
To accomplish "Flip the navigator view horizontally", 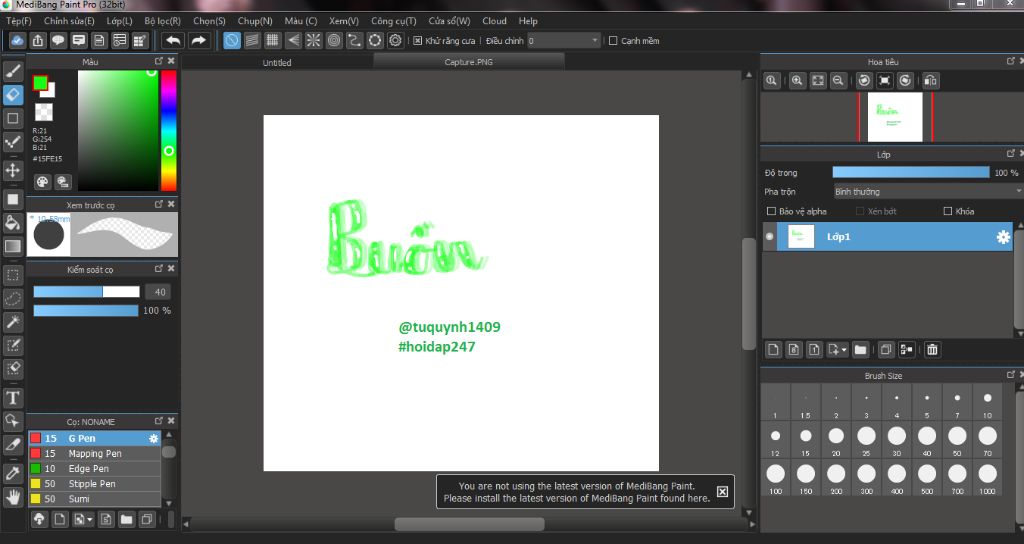I will coord(931,80).
